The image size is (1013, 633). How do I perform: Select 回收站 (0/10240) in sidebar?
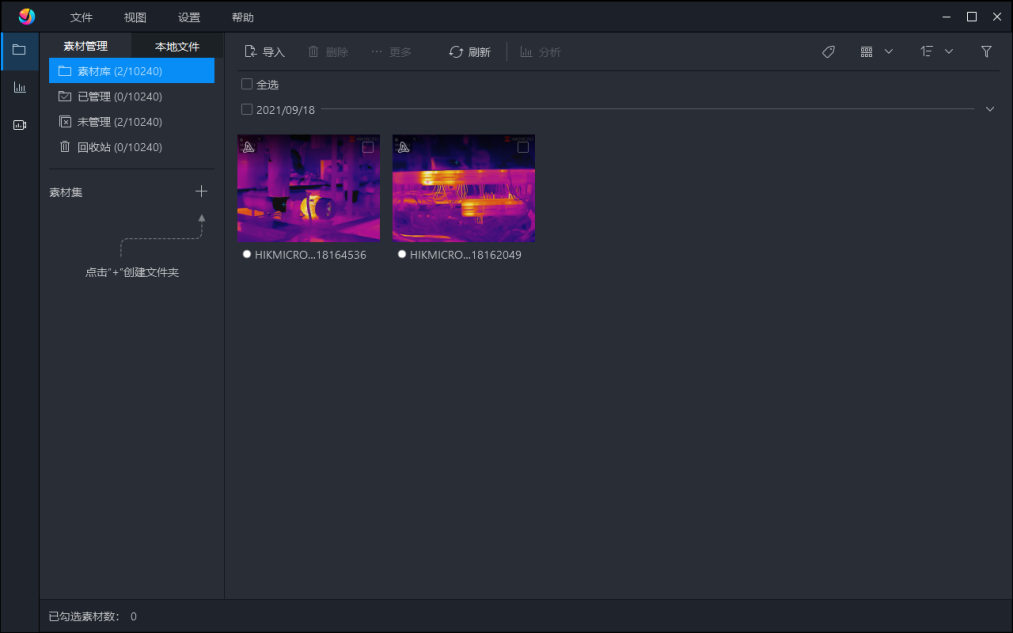(132, 147)
